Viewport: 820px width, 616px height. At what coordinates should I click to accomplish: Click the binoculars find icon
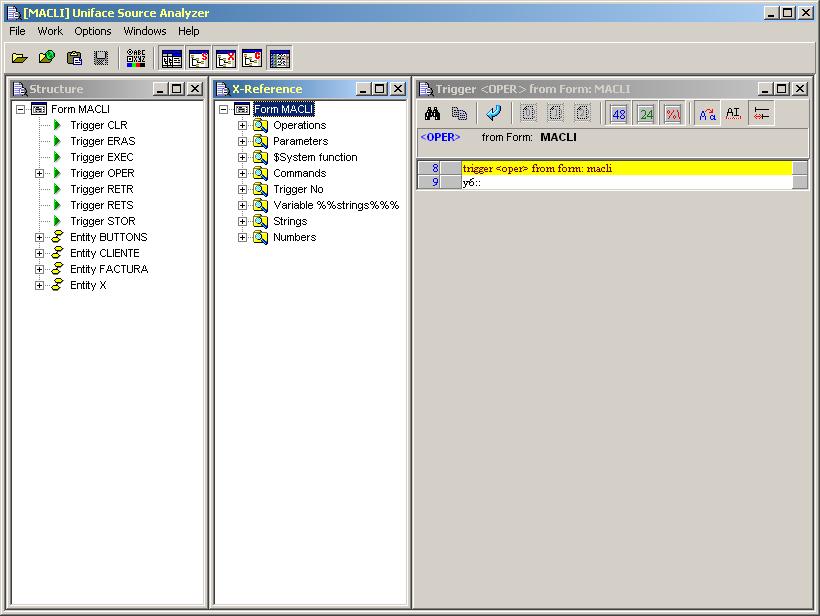[432, 113]
